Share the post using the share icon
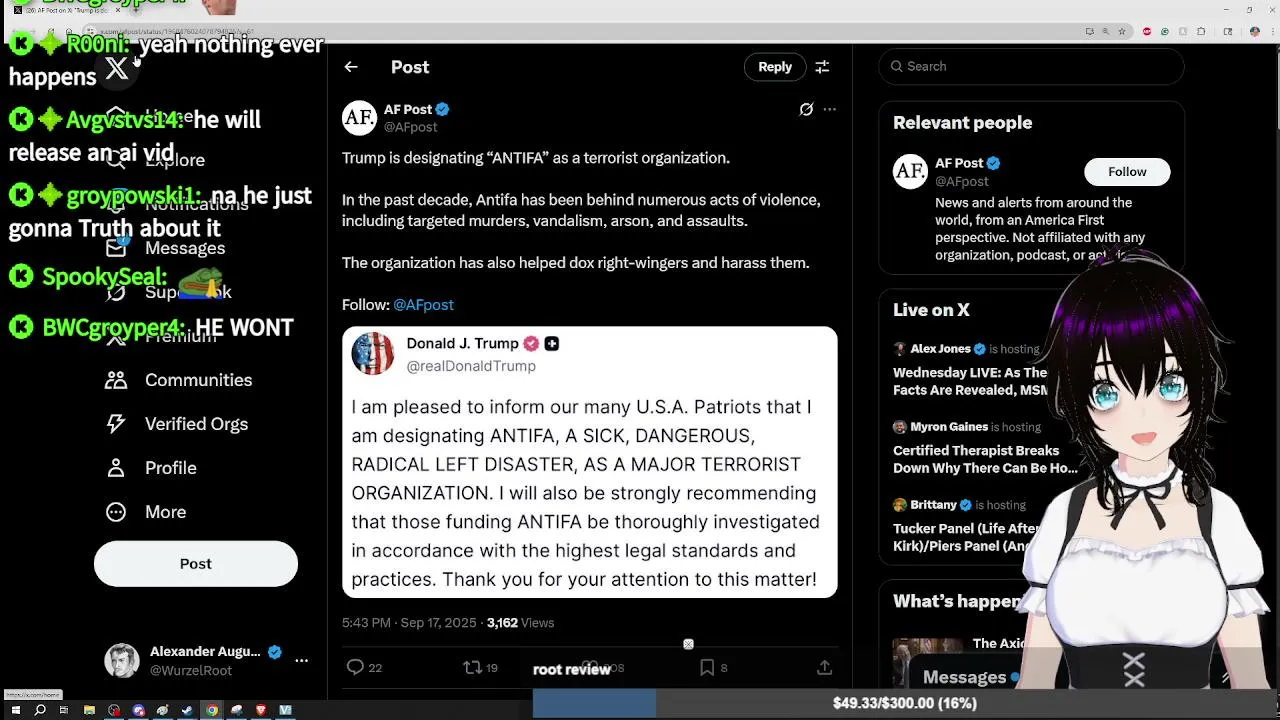This screenshot has height=720, width=1280. pyautogui.click(x=824, y=667)
